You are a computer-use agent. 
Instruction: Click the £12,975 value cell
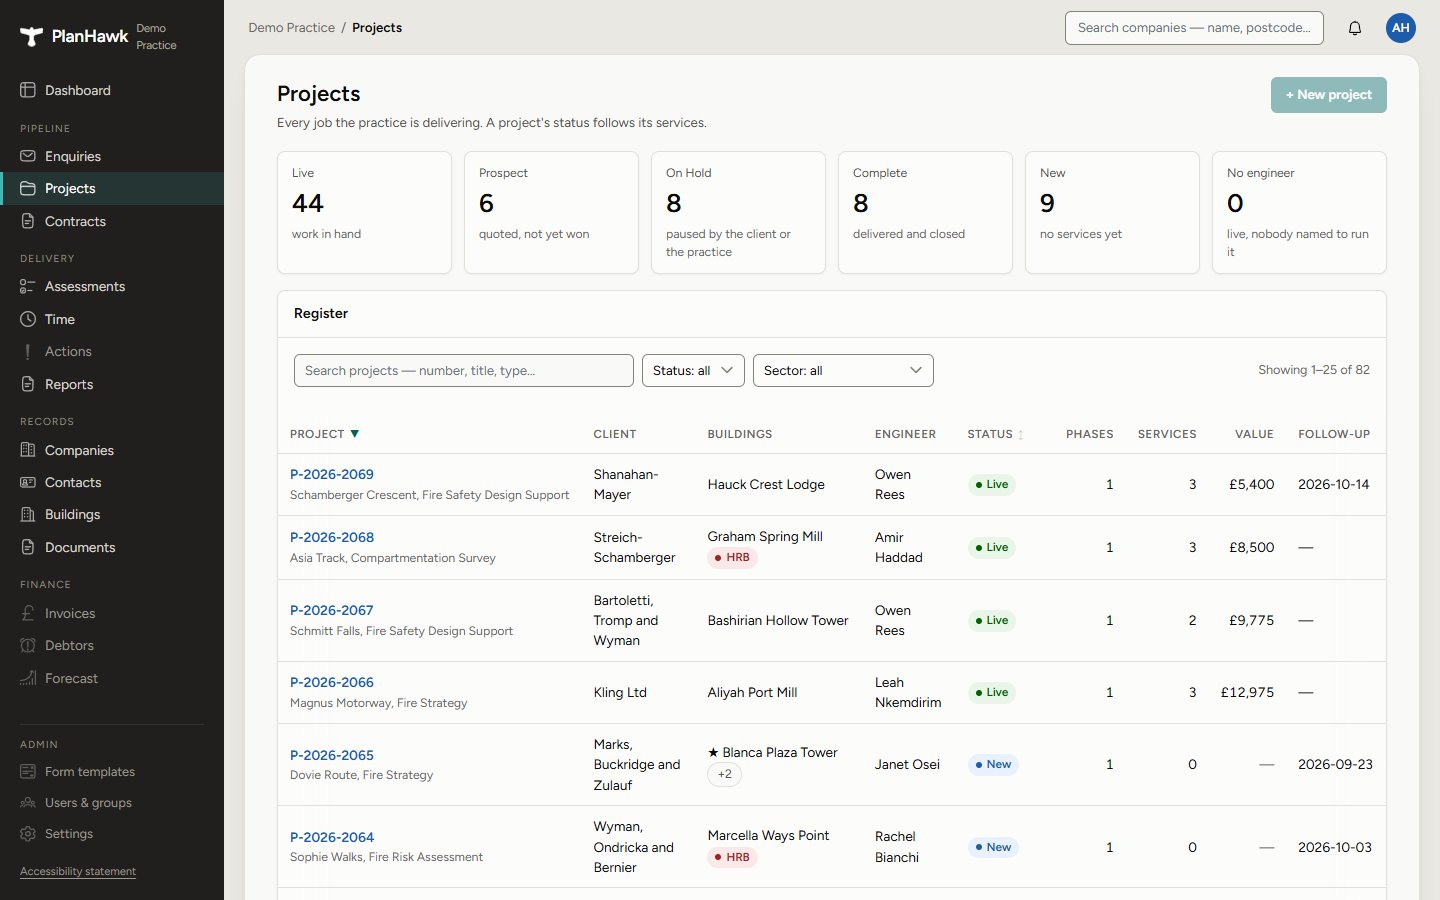[1247, 692]
